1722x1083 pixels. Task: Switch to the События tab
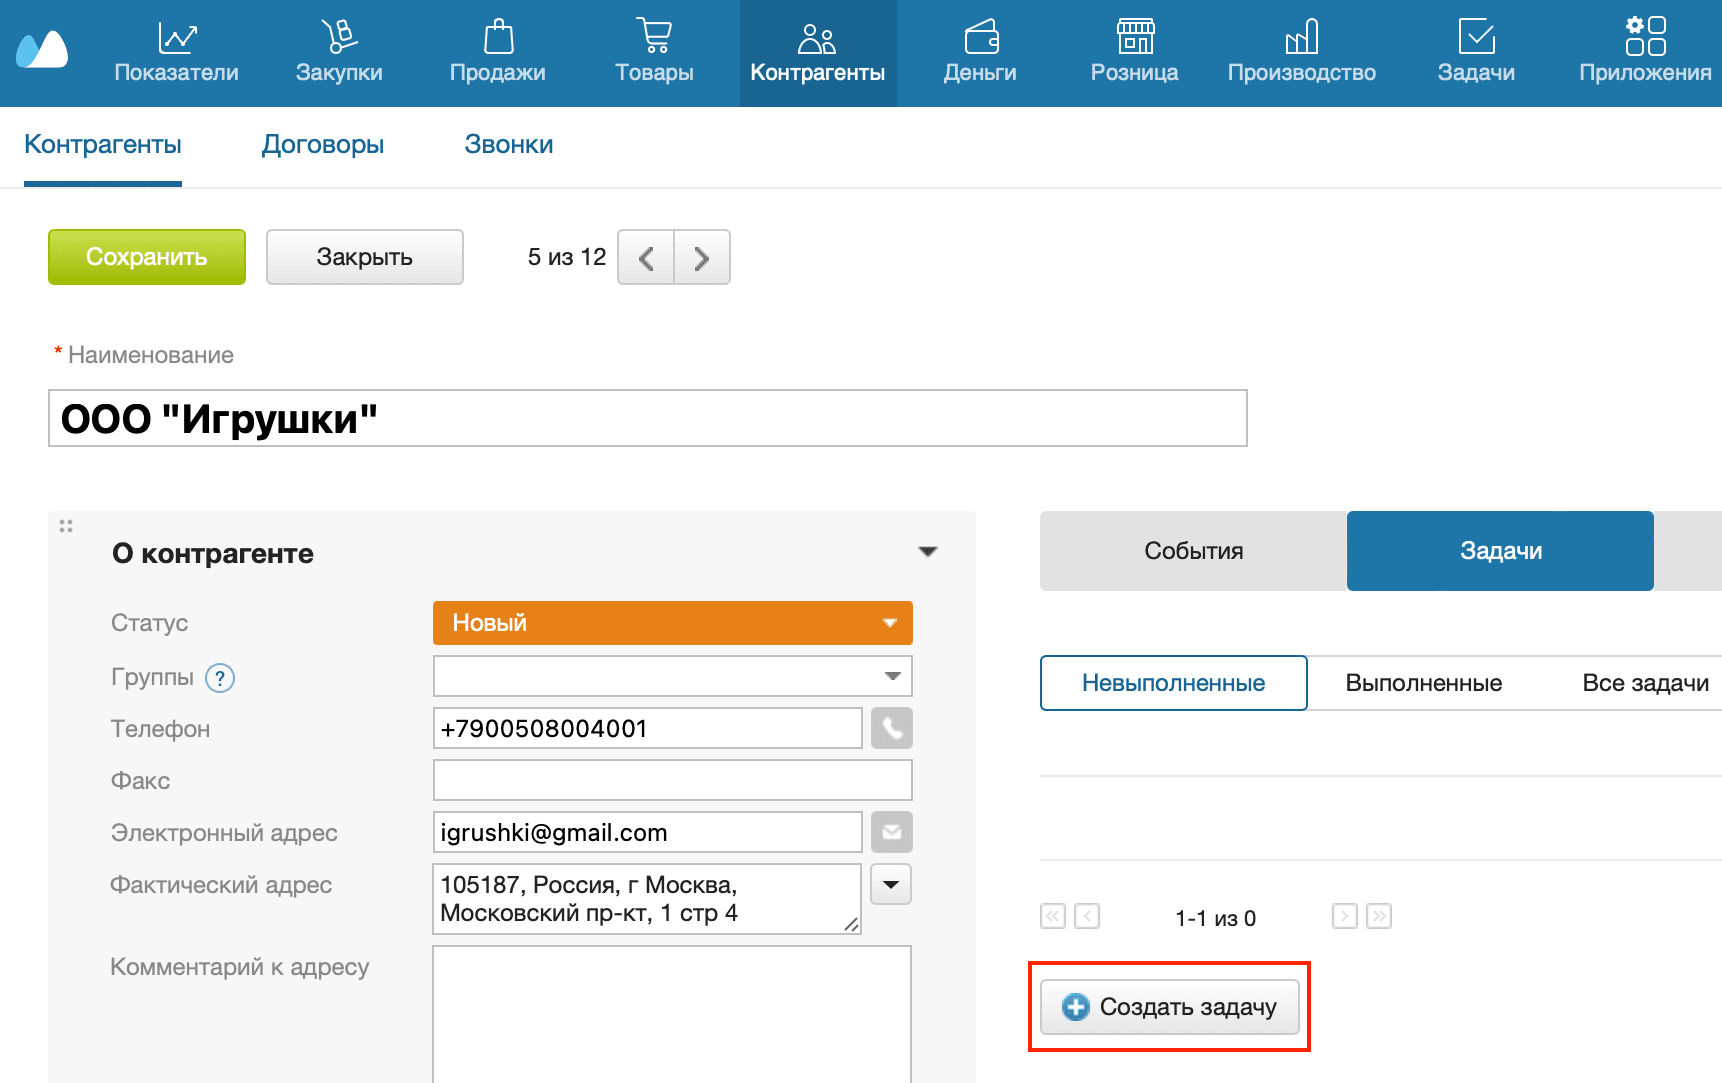click(x=1193, y=551)
